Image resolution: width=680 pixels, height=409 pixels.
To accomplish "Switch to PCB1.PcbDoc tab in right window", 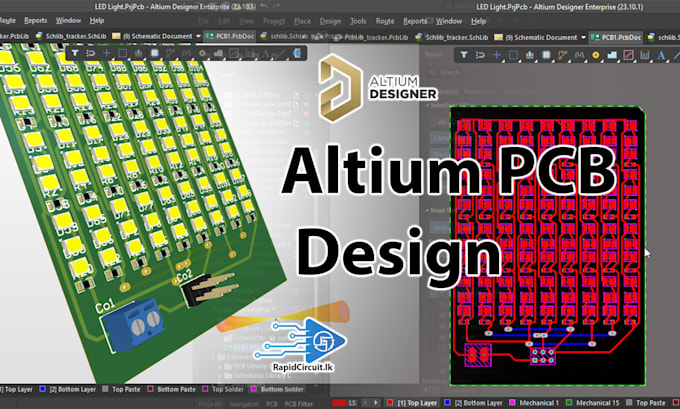I will pyautogui.click(x=616, y=37).
